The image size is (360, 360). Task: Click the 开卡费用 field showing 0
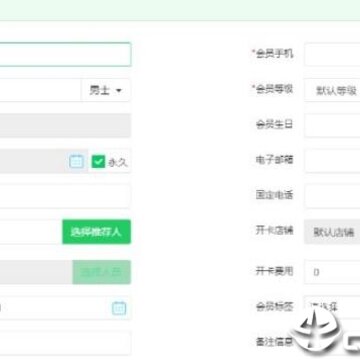pyautogui.click(x=332, y=272)
